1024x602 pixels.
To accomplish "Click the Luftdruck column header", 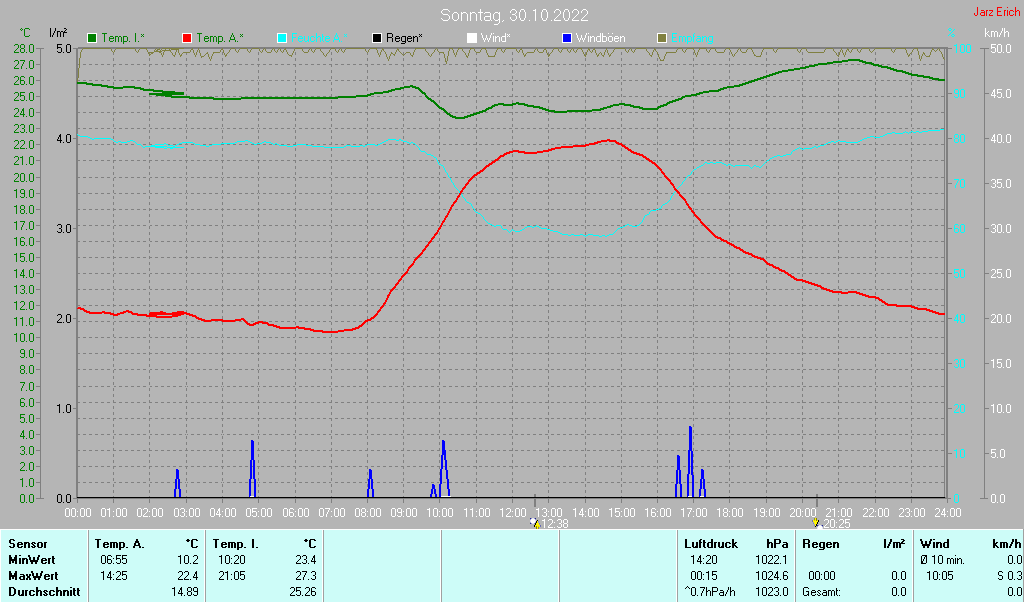I will 711,544.
